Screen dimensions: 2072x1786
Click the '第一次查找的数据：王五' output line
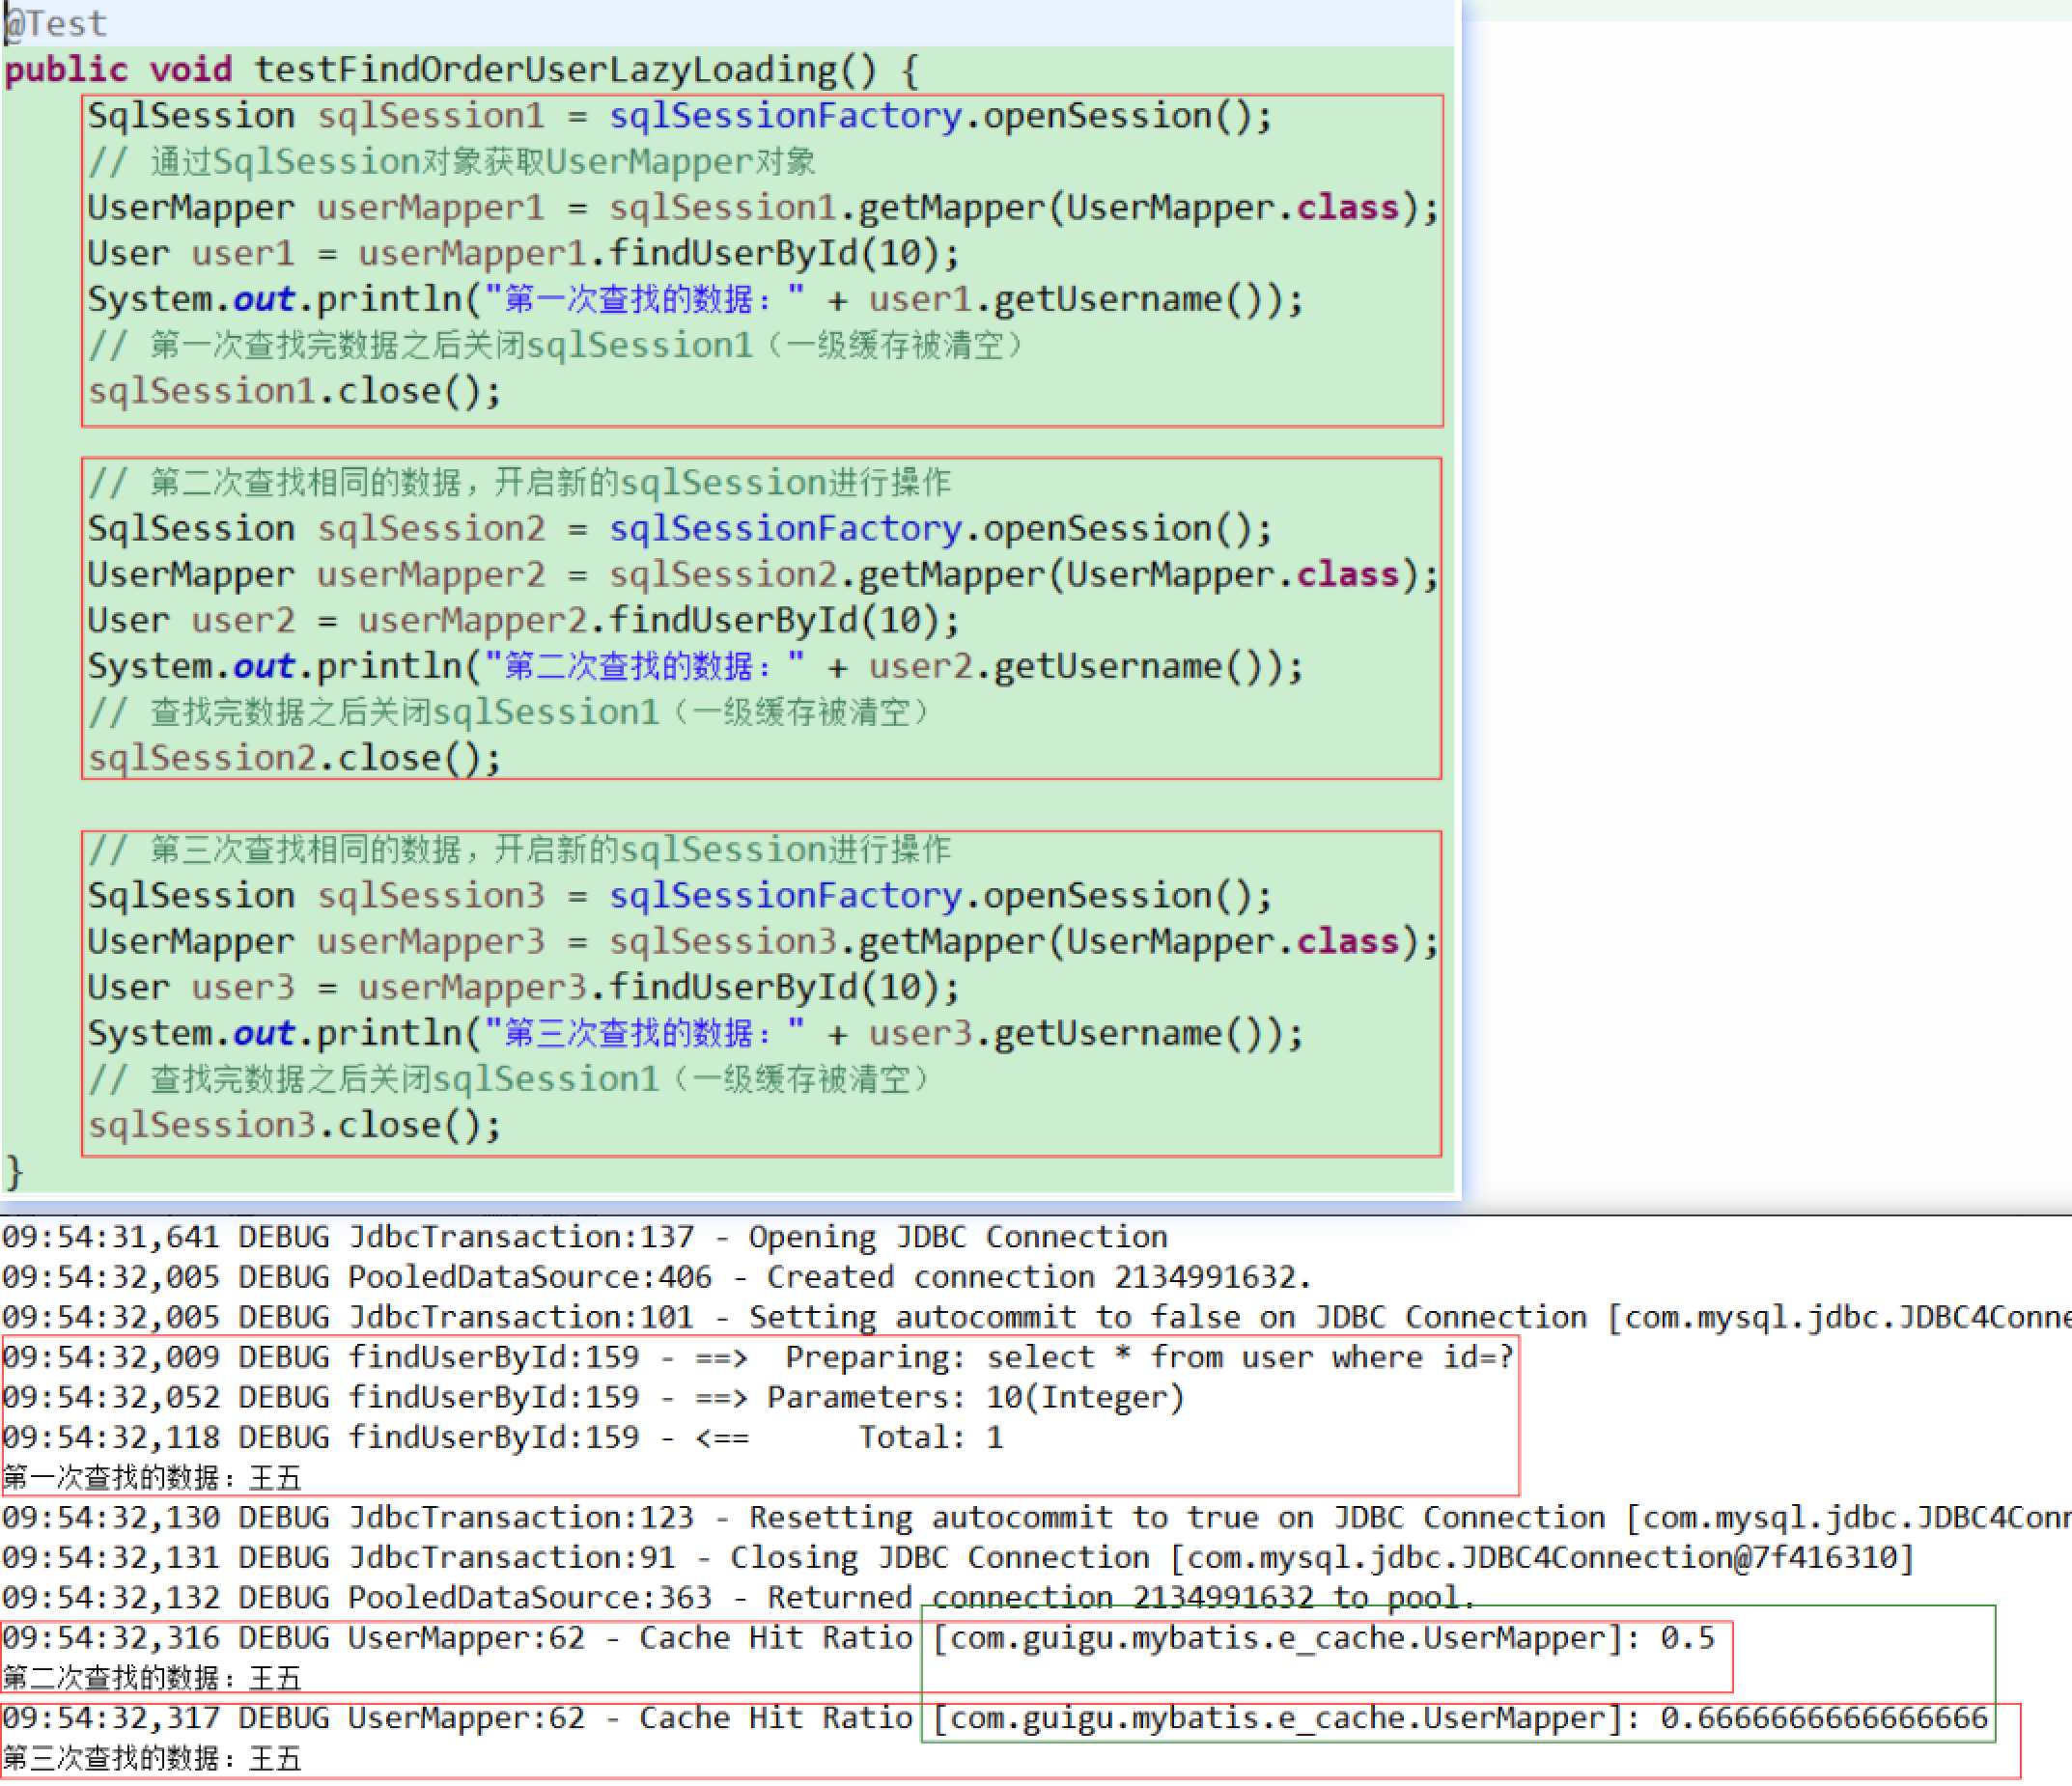coord(151,1477)
